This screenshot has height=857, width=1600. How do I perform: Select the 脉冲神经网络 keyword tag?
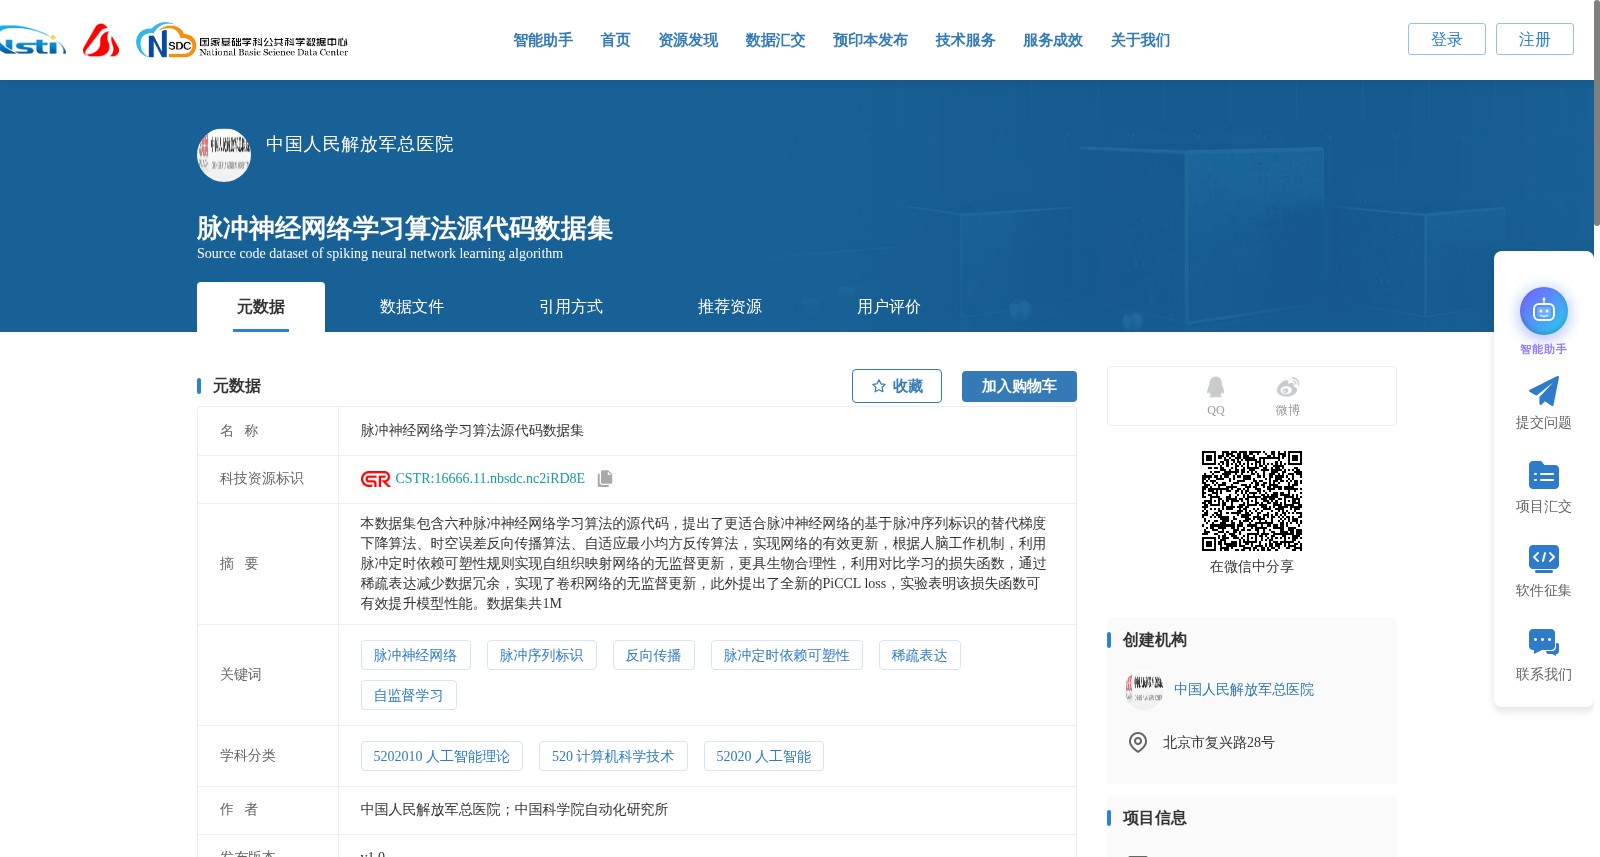[x=415, y=655]
